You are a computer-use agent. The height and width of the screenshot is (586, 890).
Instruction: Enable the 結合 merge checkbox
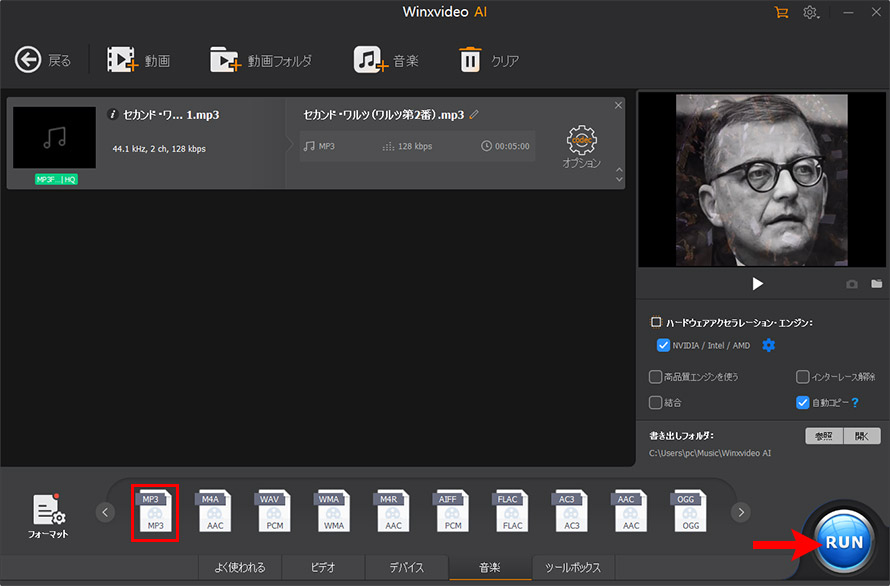point(656,403)
